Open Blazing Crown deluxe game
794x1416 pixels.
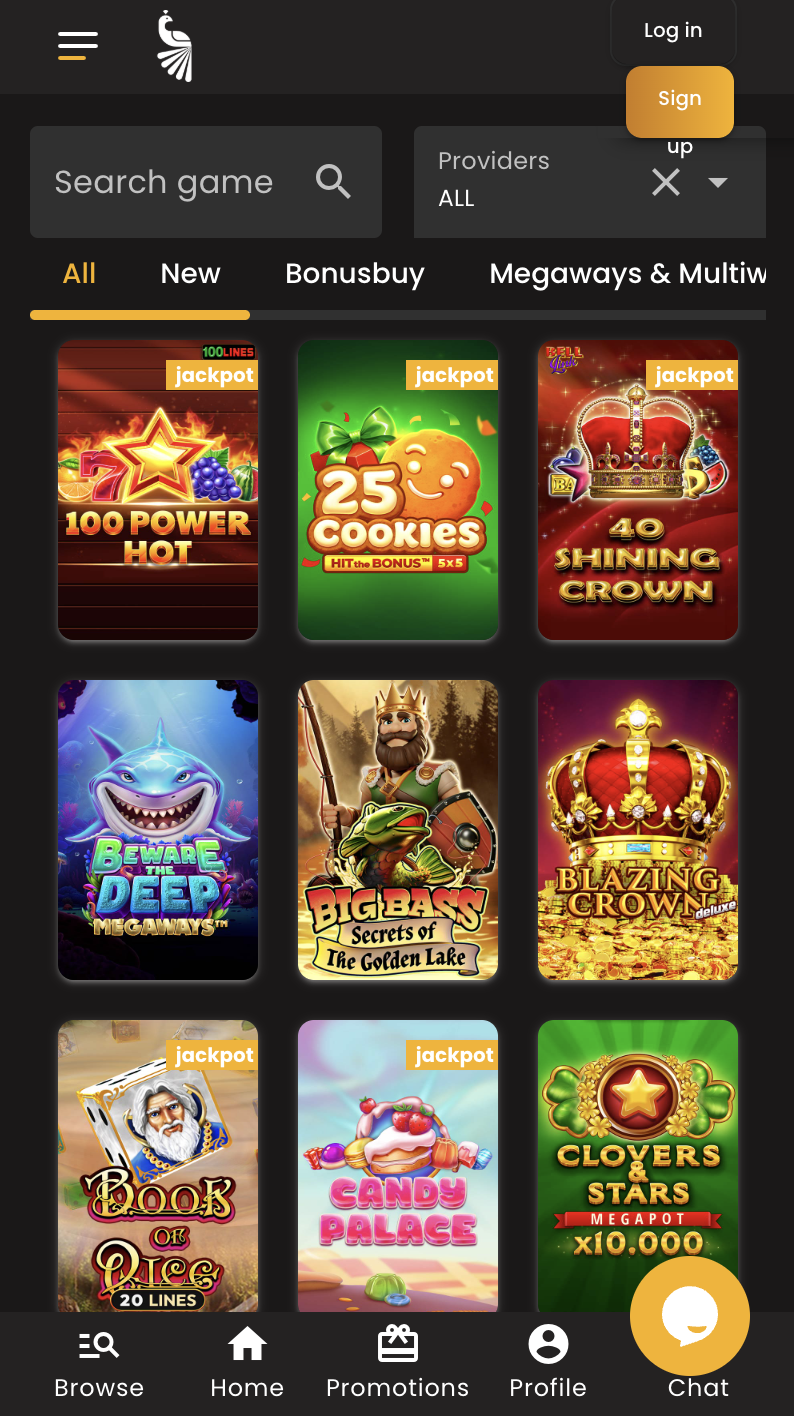point(638,830)
